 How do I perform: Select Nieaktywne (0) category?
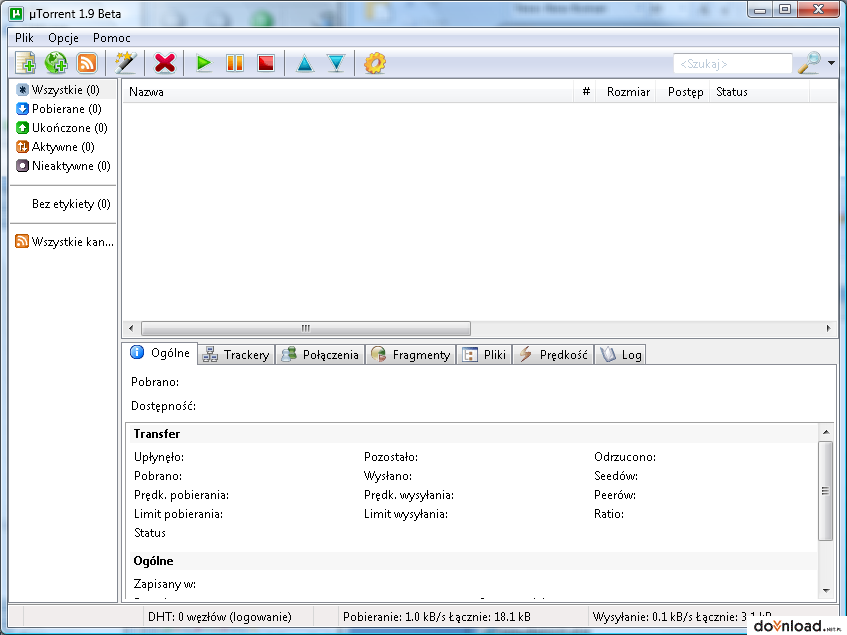64,166
